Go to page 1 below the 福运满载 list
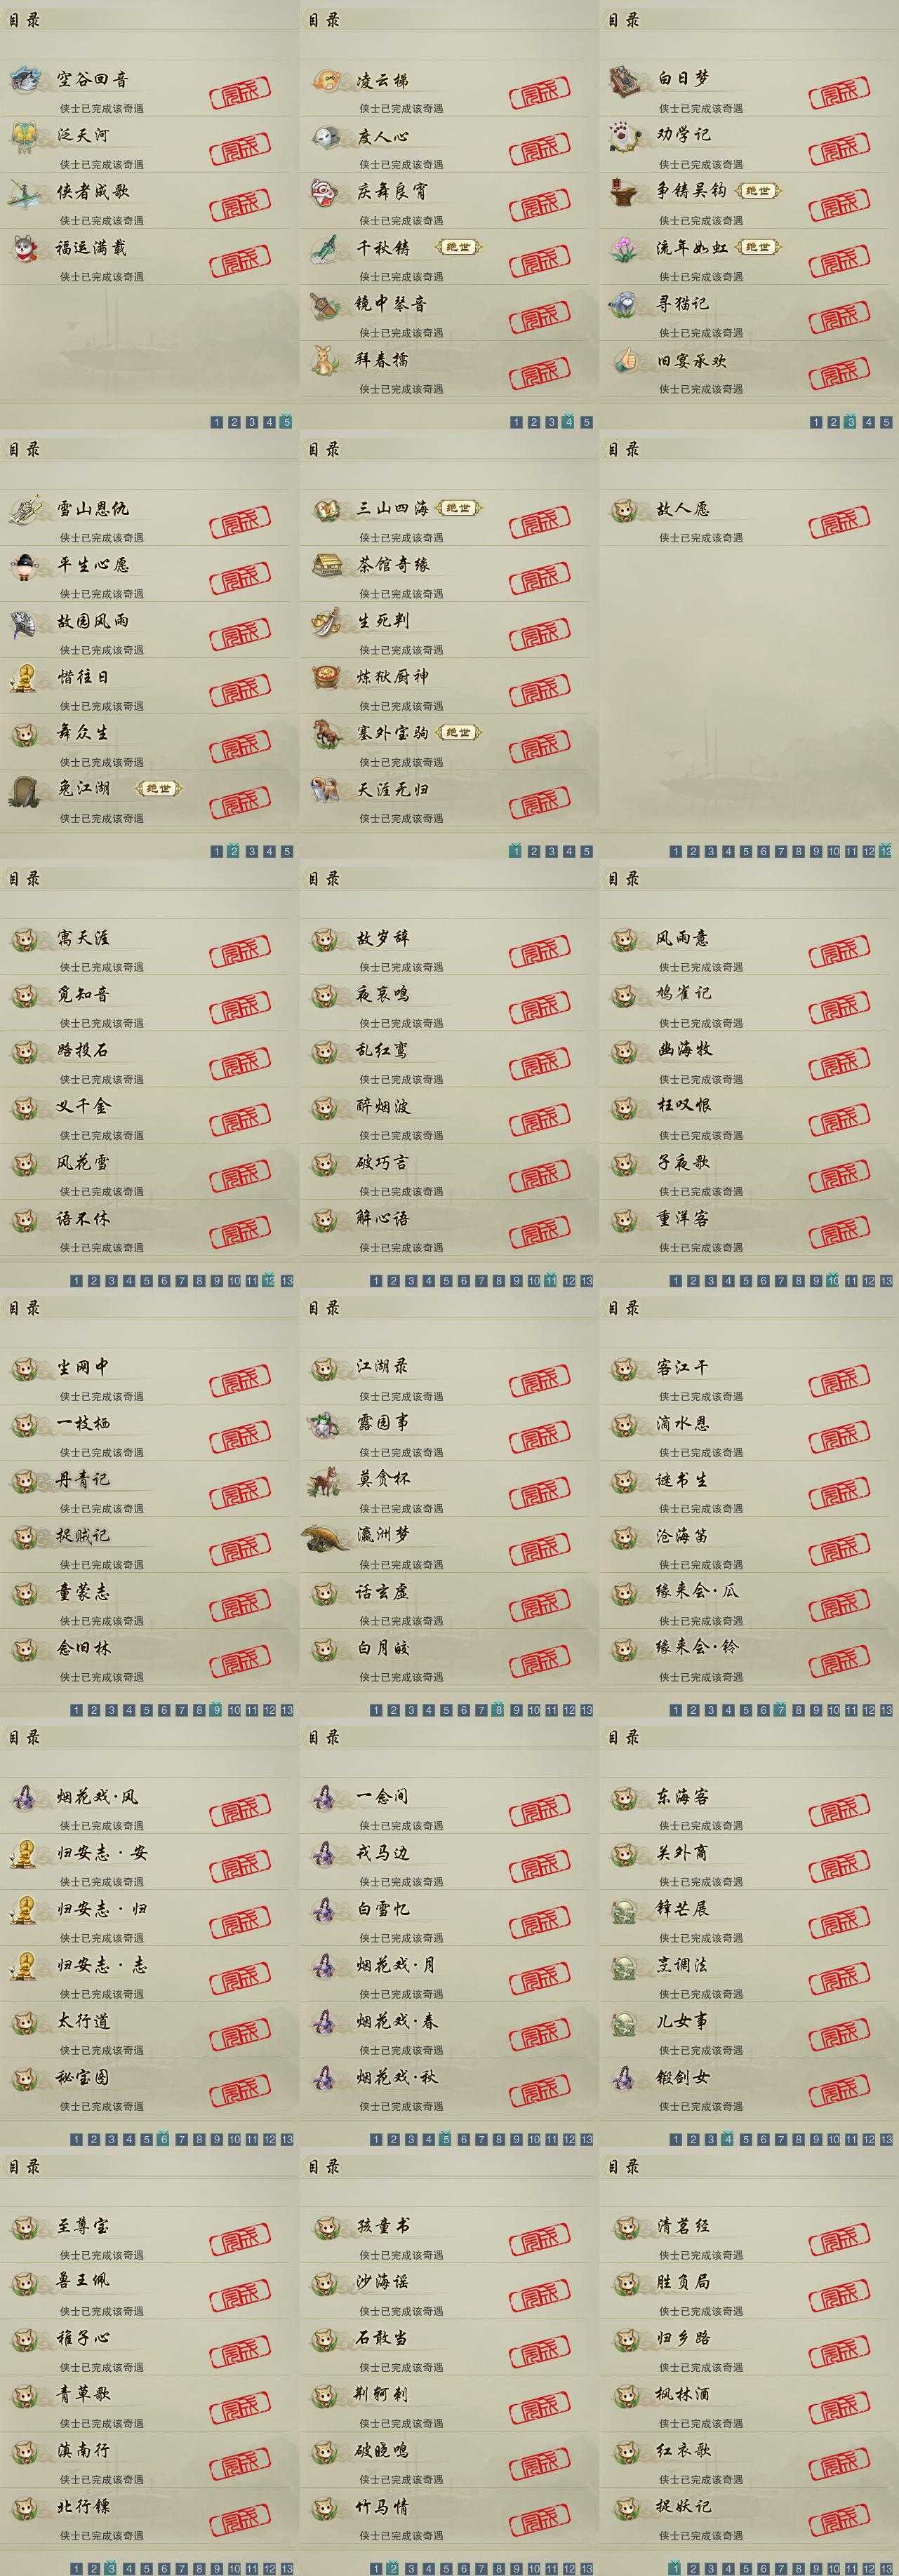899x2576 pixels. [217, 422]
